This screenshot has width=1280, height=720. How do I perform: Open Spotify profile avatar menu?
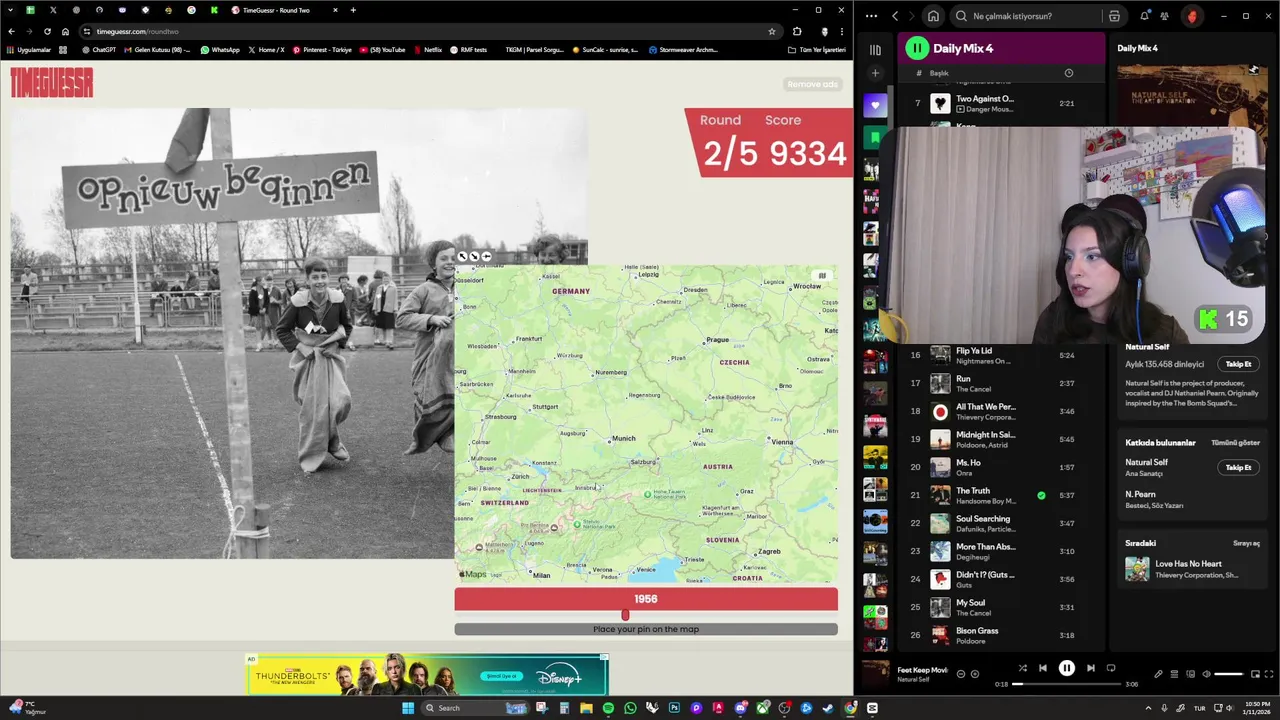pyautogui.click(x=1191, y=16)
